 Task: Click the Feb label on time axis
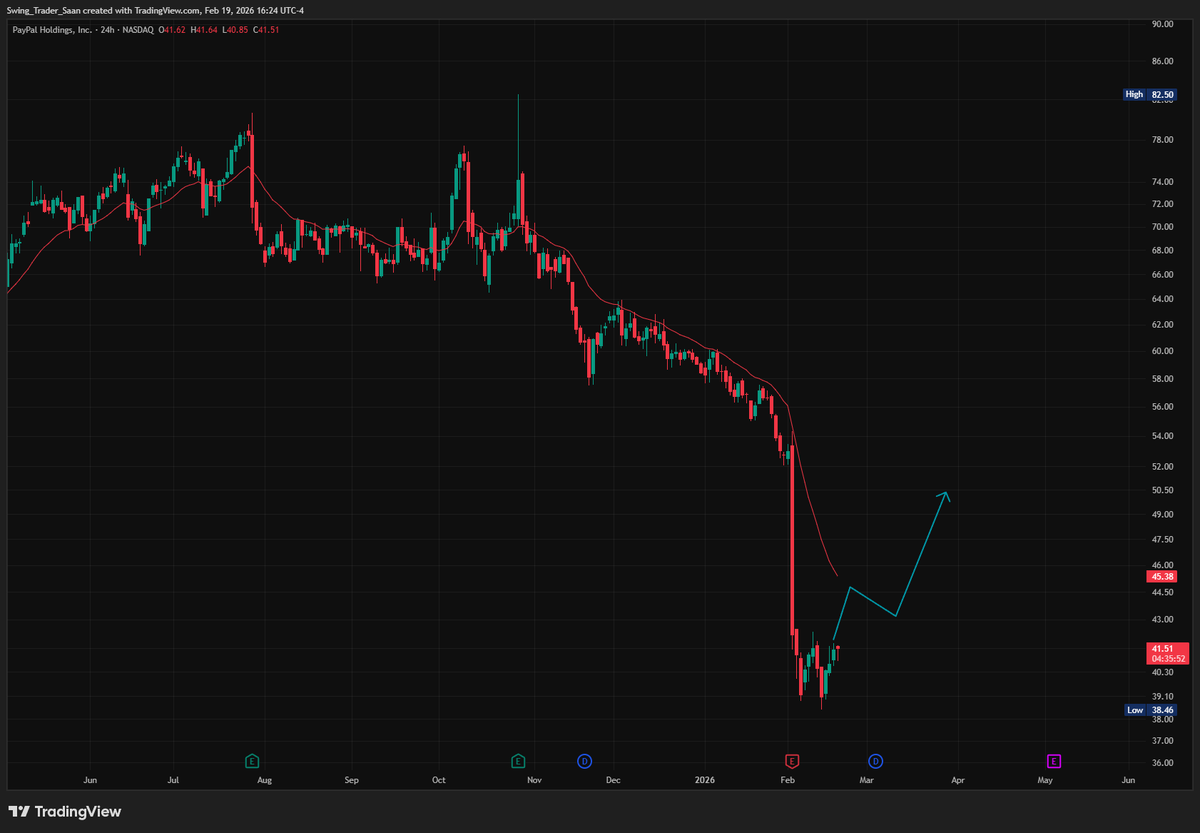tap(787, 779)
